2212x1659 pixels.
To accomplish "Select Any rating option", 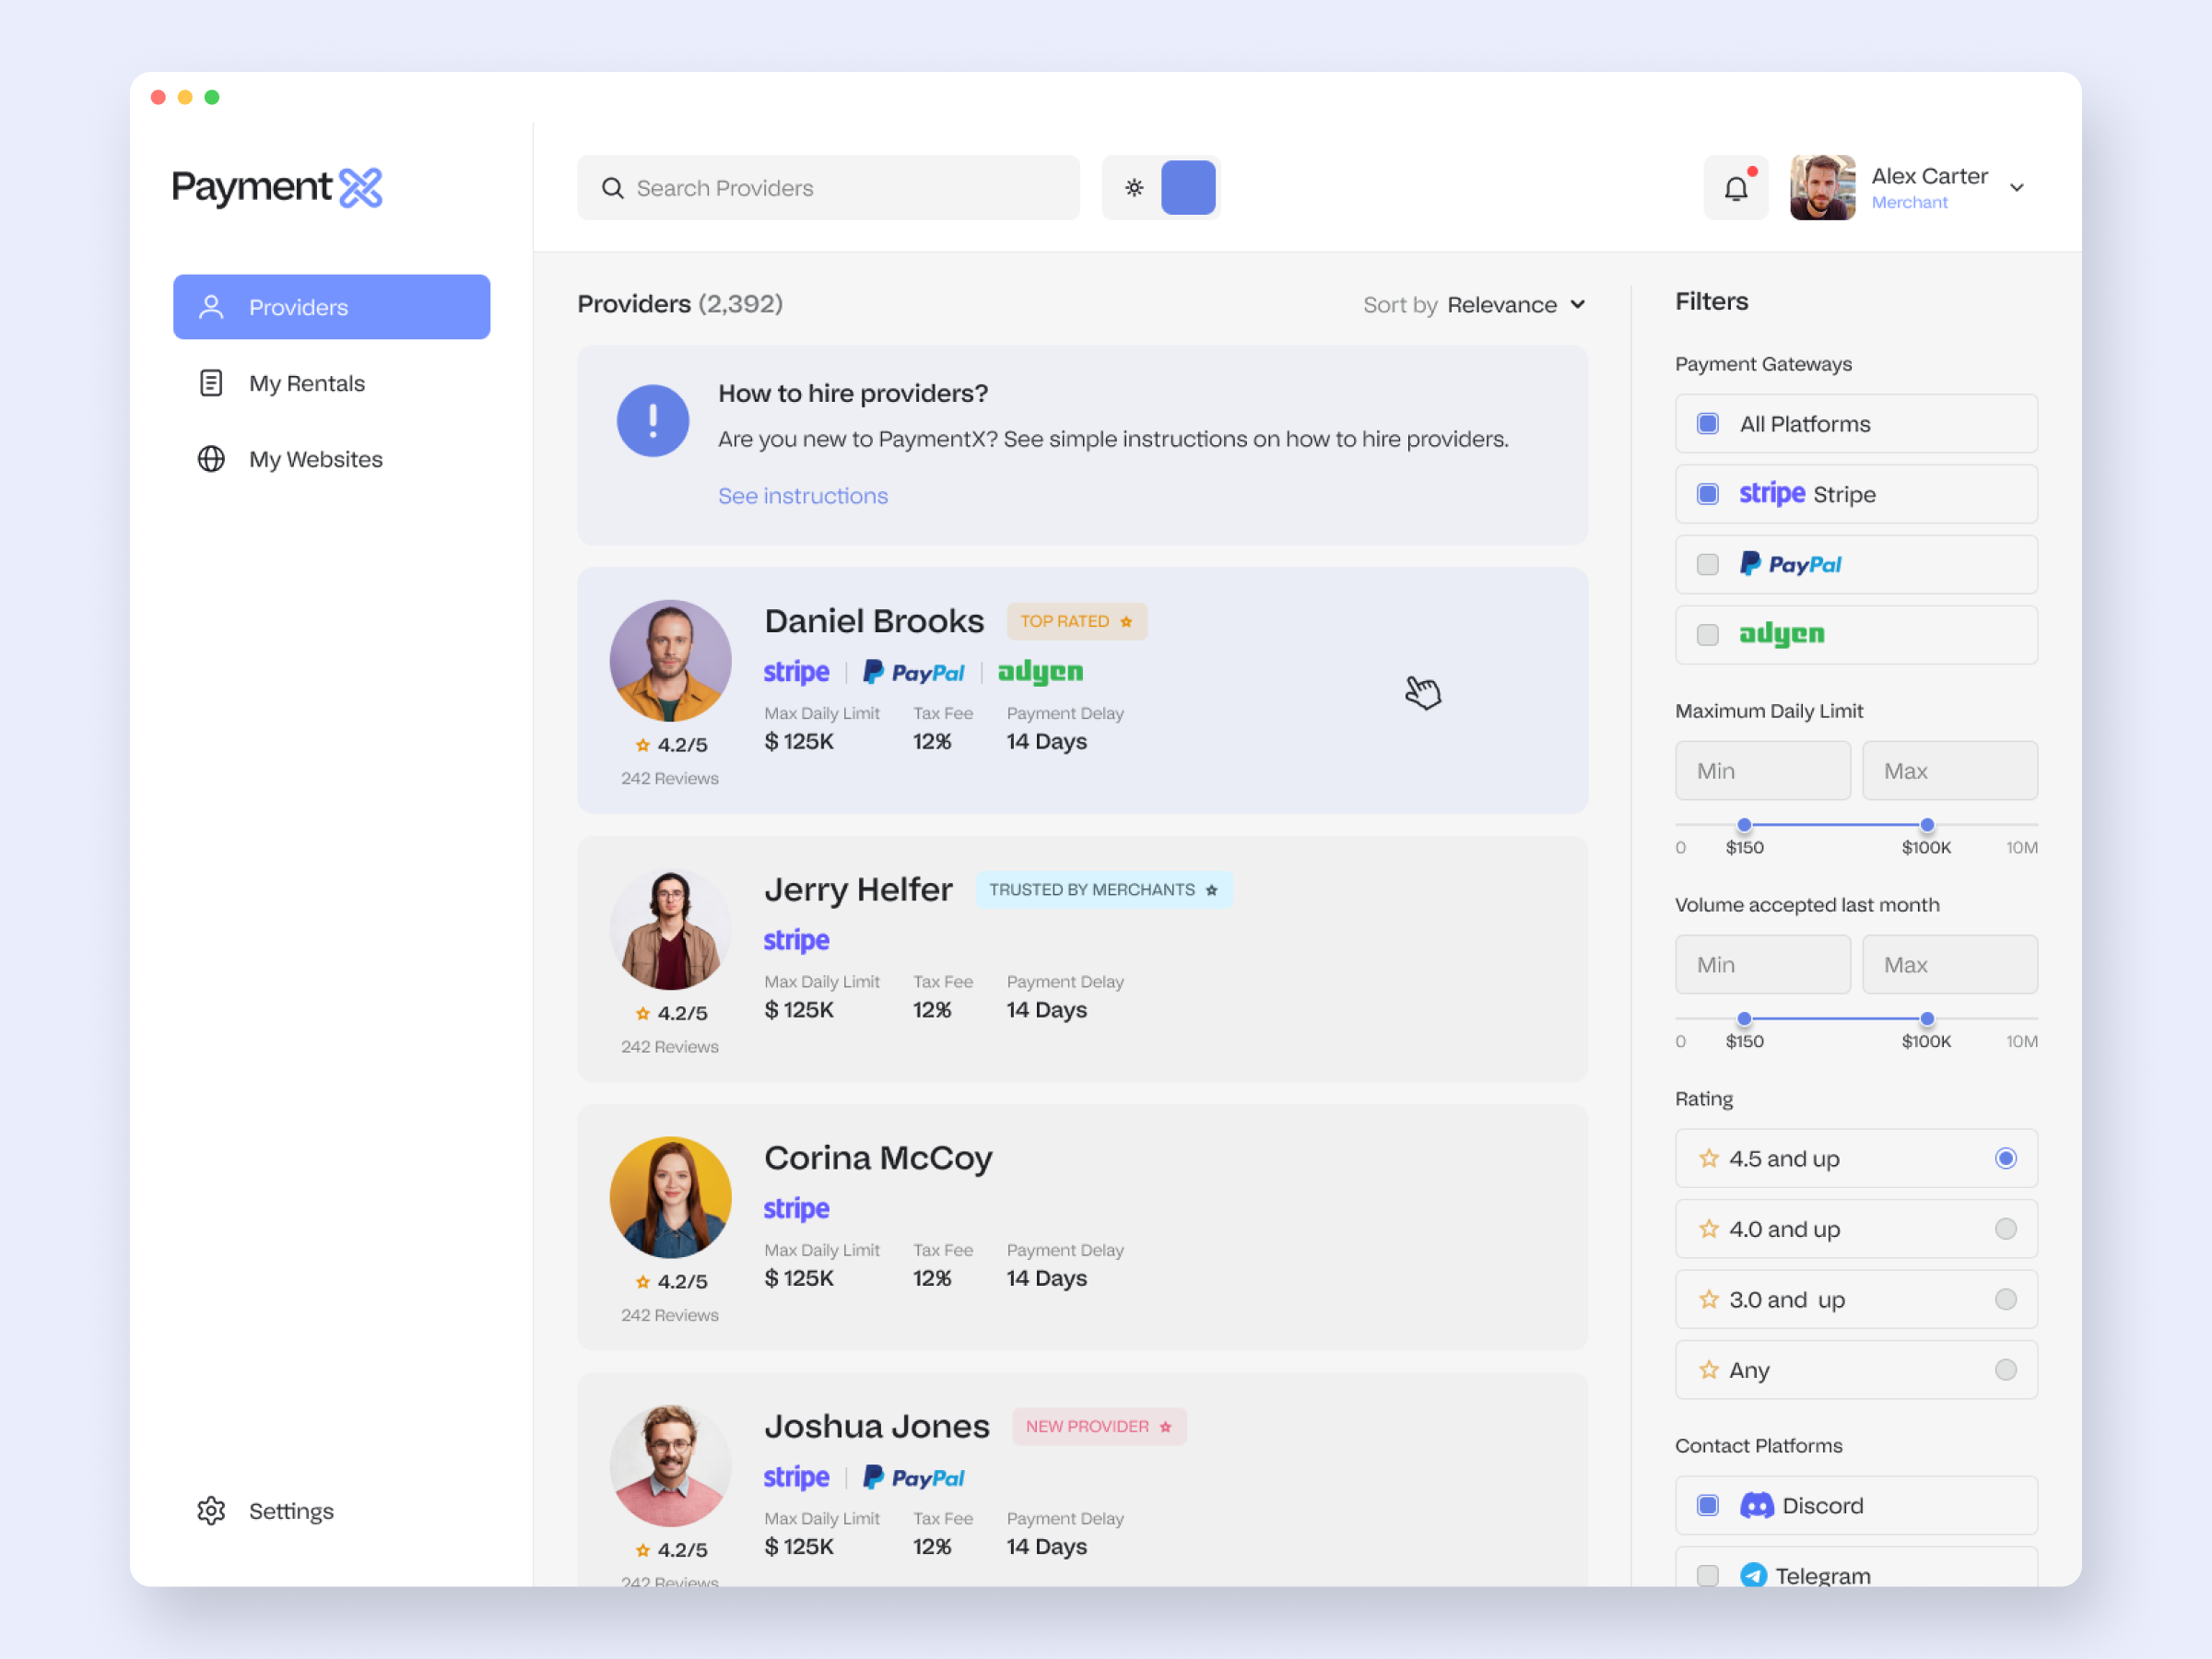I will [x=1857, y=1370].
